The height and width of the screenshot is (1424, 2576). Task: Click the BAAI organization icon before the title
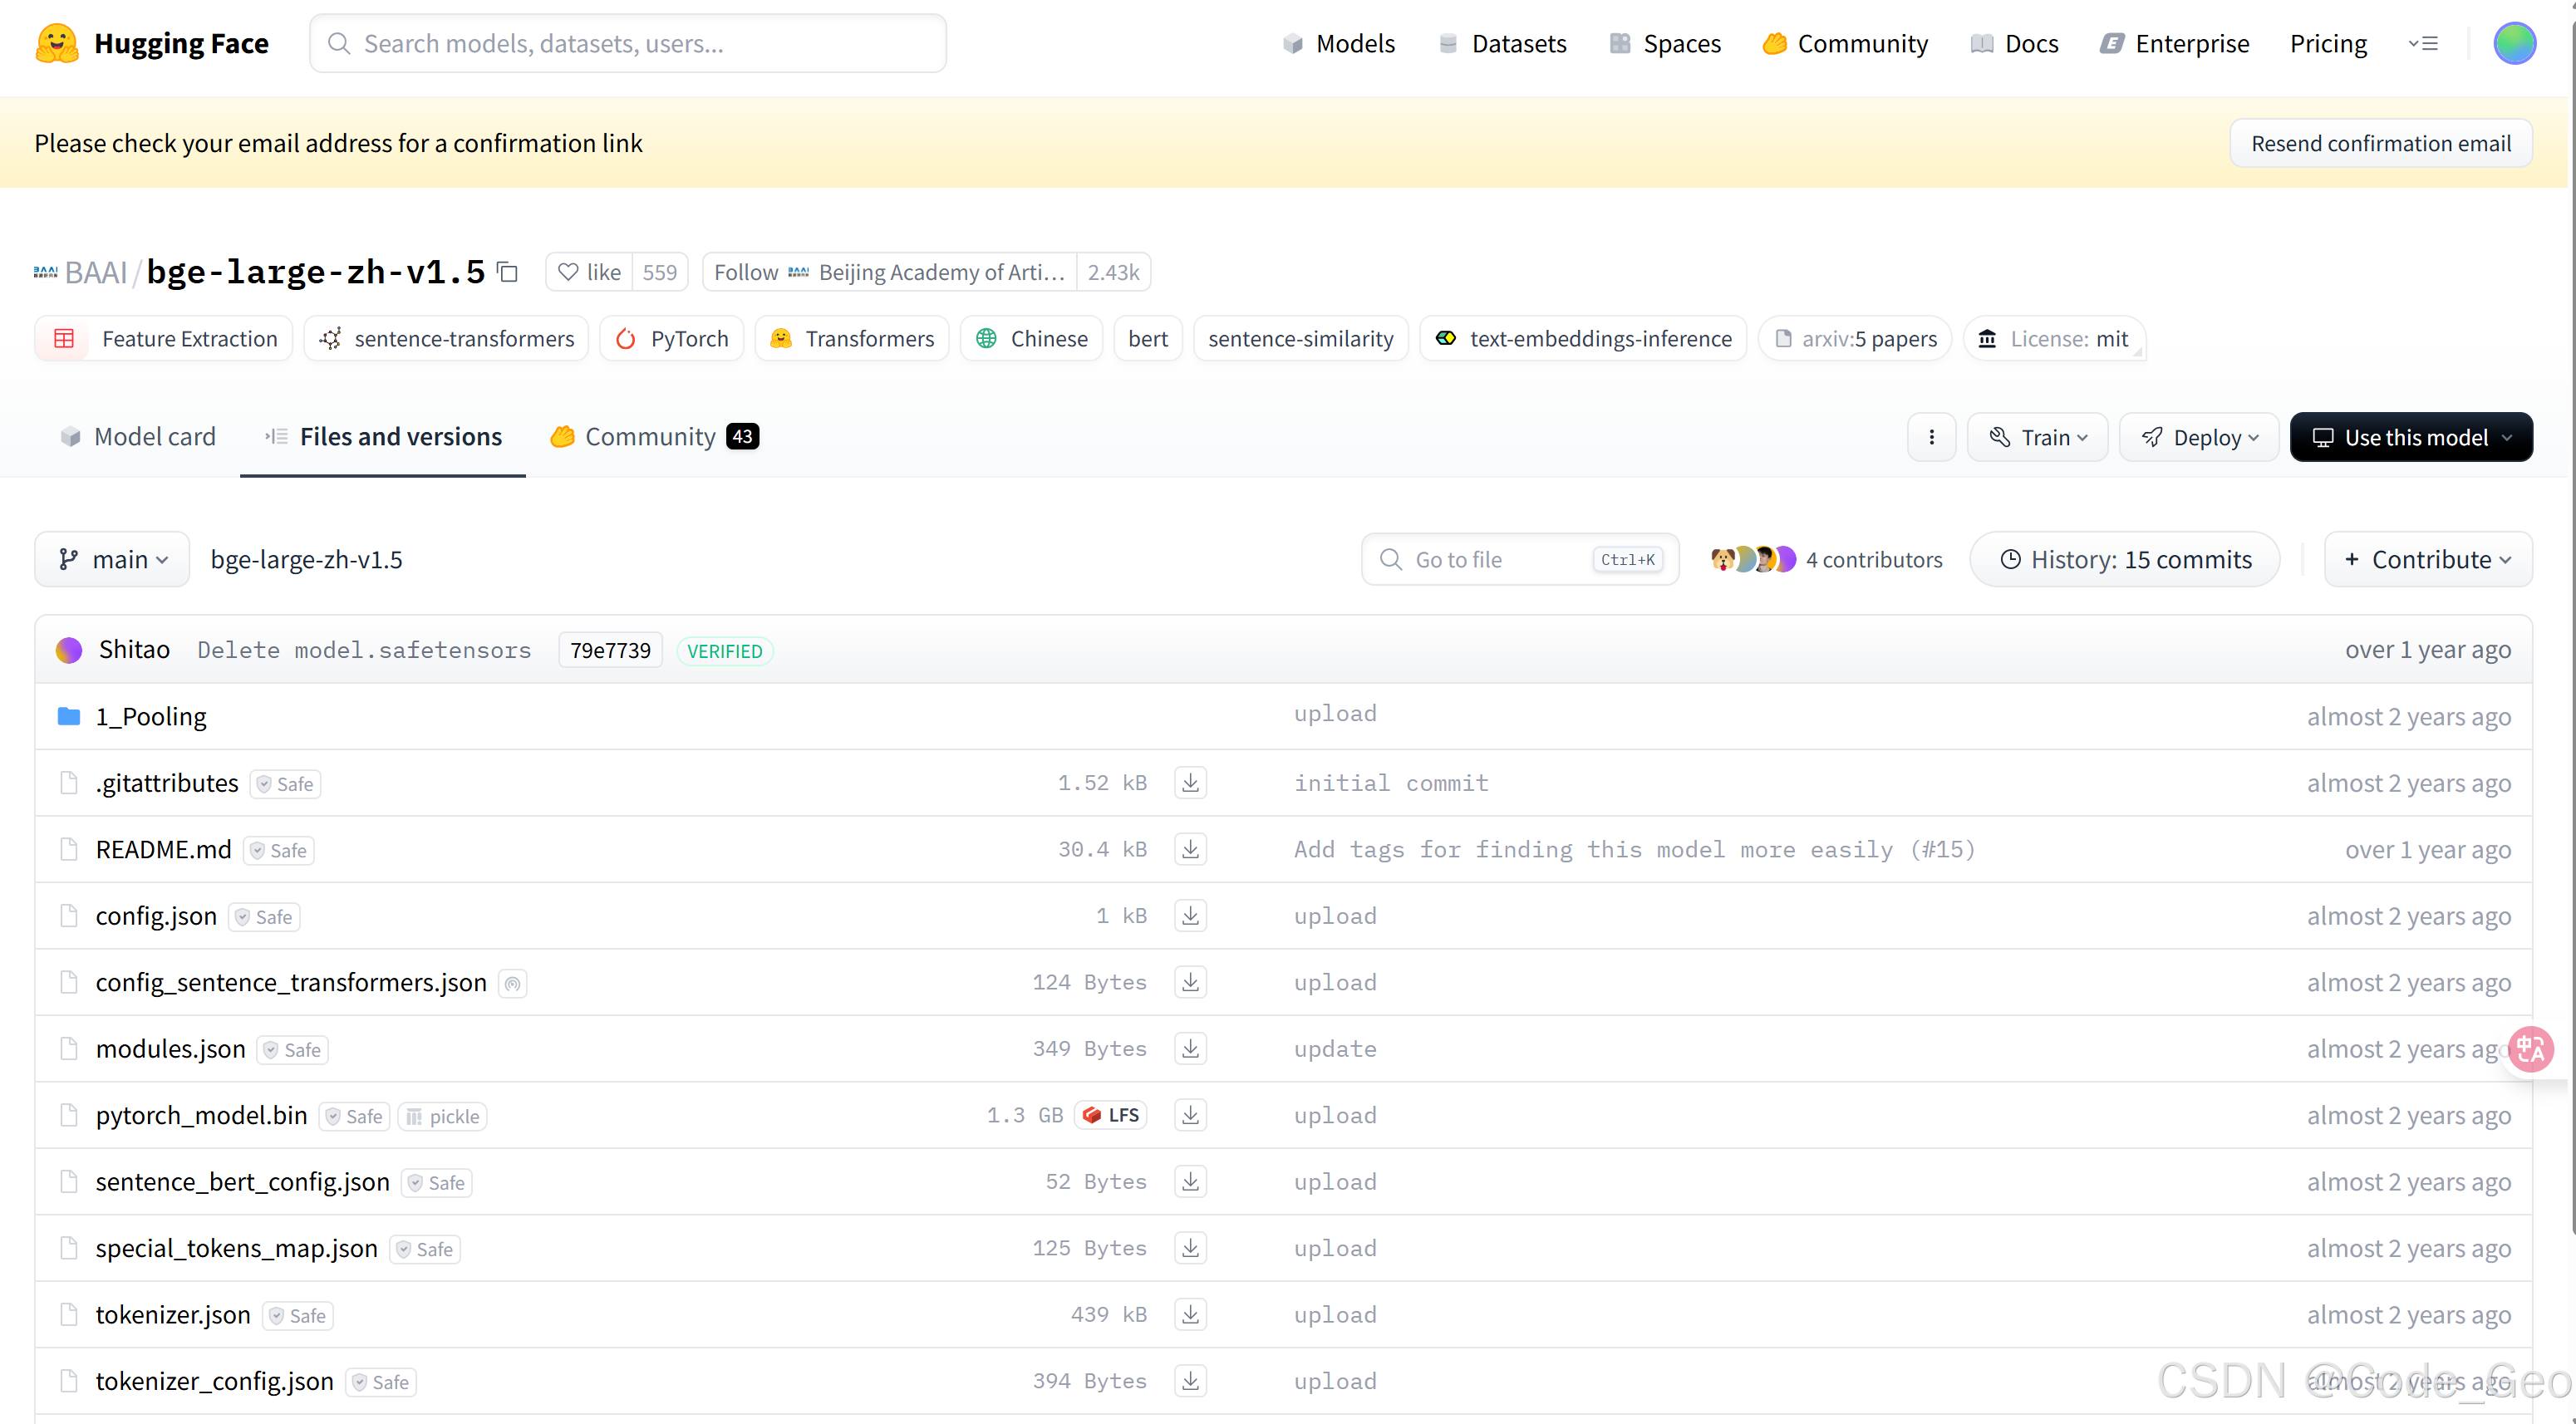coord(45,272)
